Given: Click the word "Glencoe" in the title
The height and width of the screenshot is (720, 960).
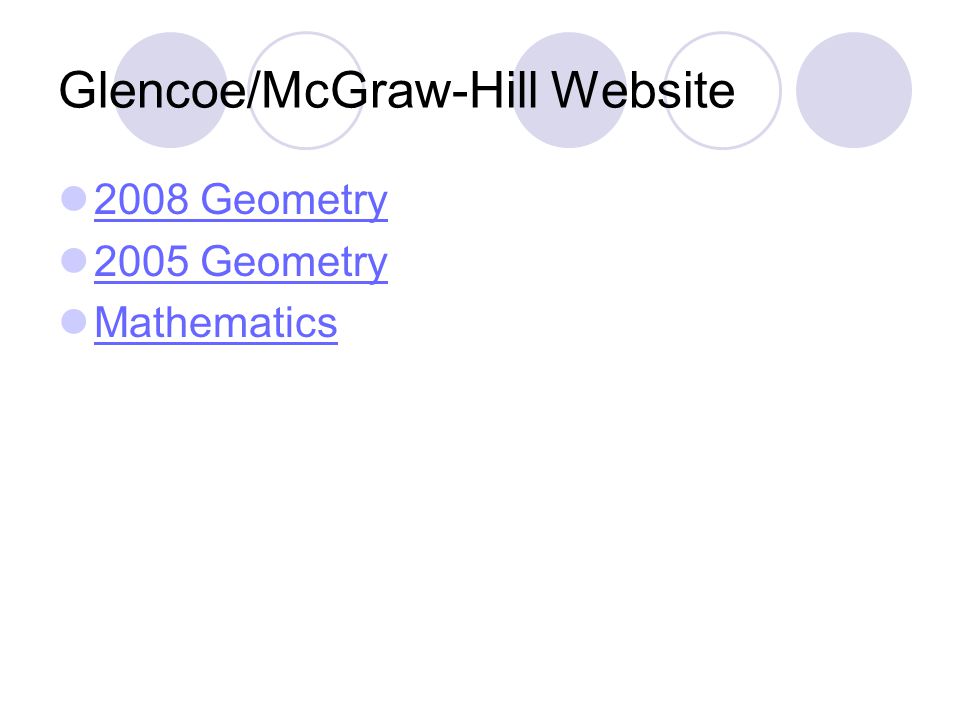Looking at the screenshot, I should (152, 91).
